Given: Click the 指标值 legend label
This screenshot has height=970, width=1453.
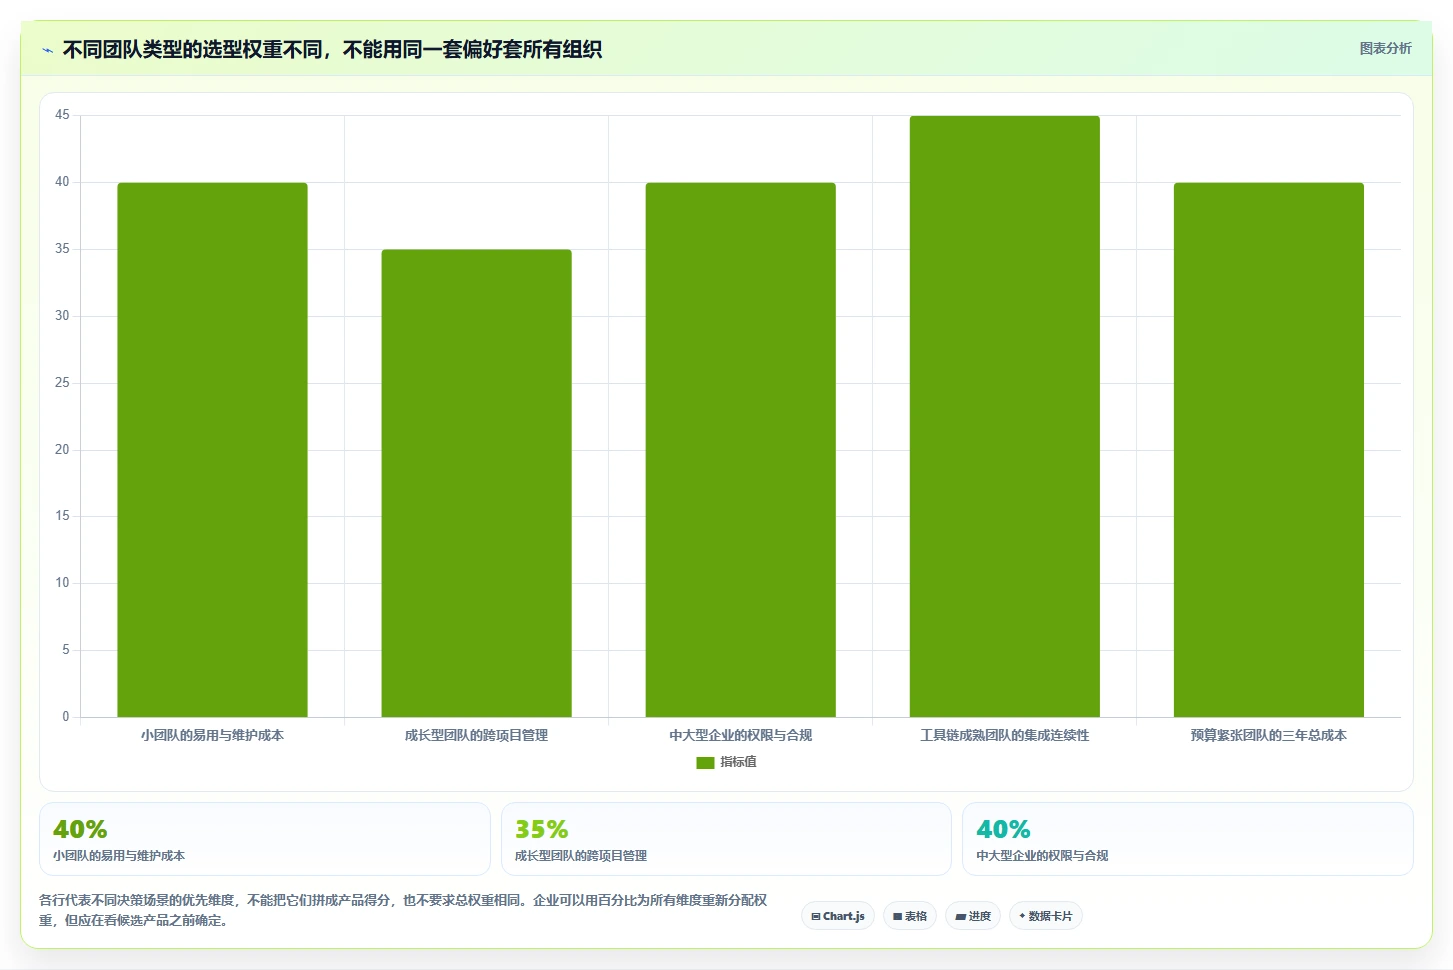Looking at the screenshot, I should (x=738, y=762).
